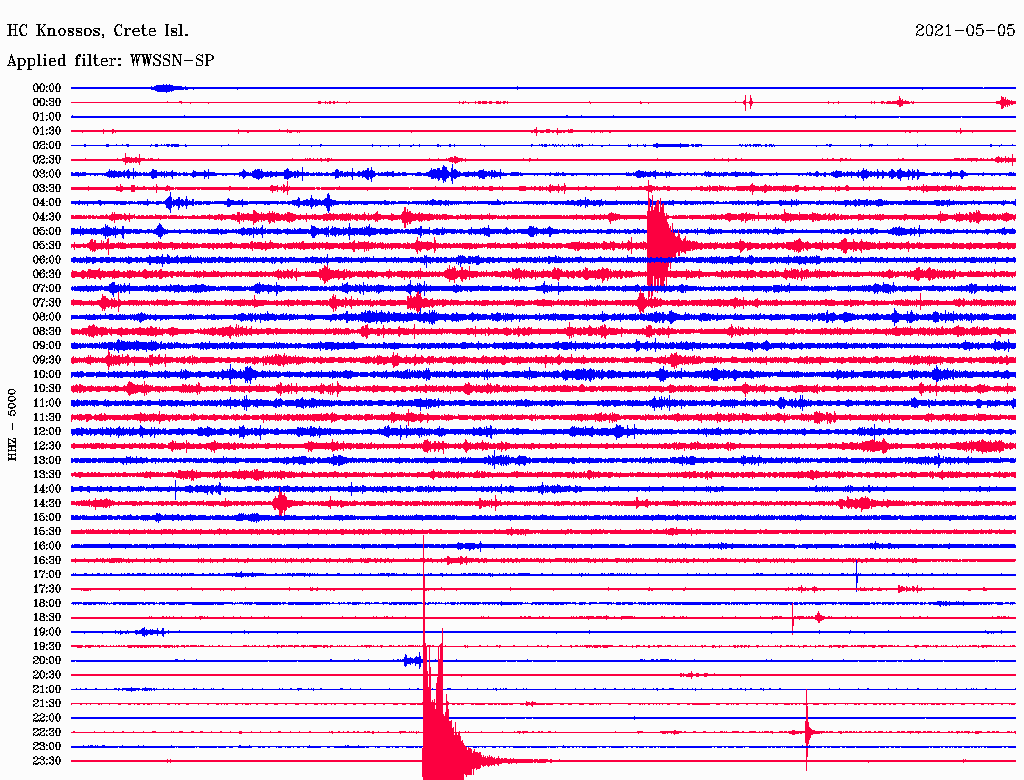The image size is (1024, 780).
Task: Select the 12:30 time label
Action: click(47, 446)
